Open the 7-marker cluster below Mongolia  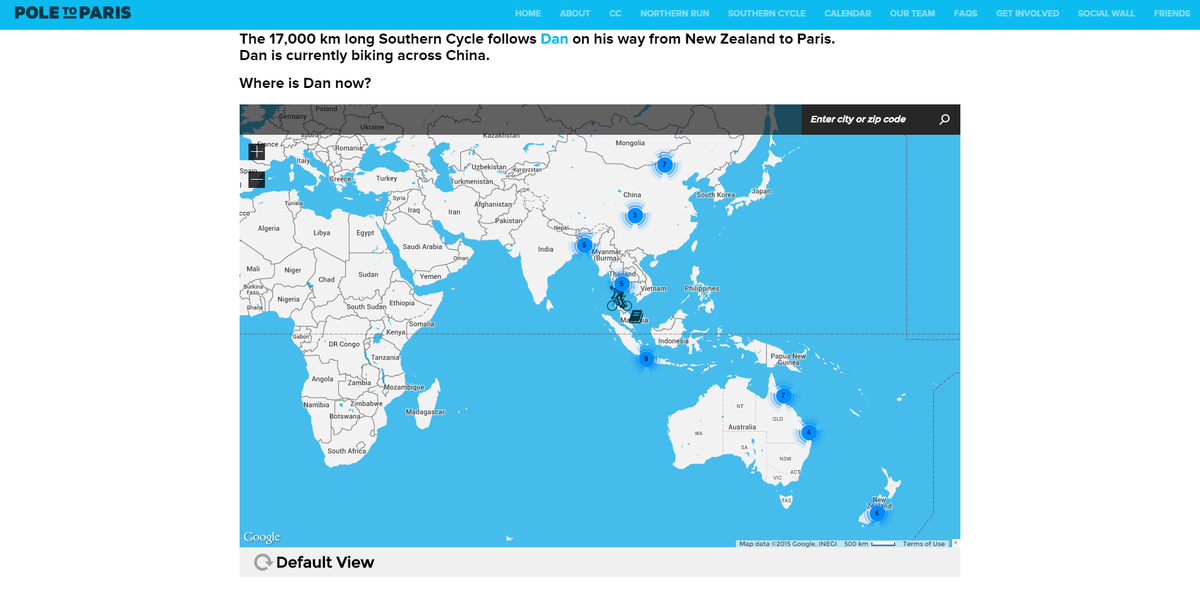pyautogui.click(x=664, y=164)
